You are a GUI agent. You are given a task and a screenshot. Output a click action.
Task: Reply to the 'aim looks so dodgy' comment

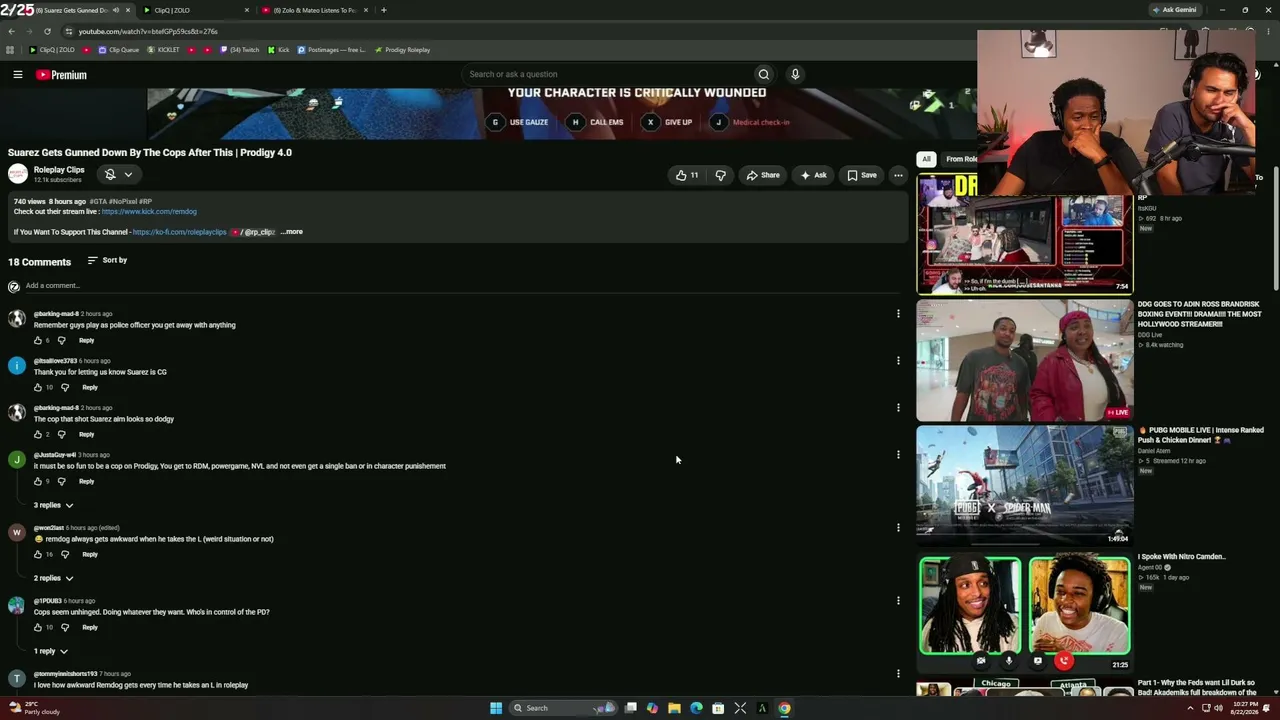pyautogui.click(x=87, y=435)
